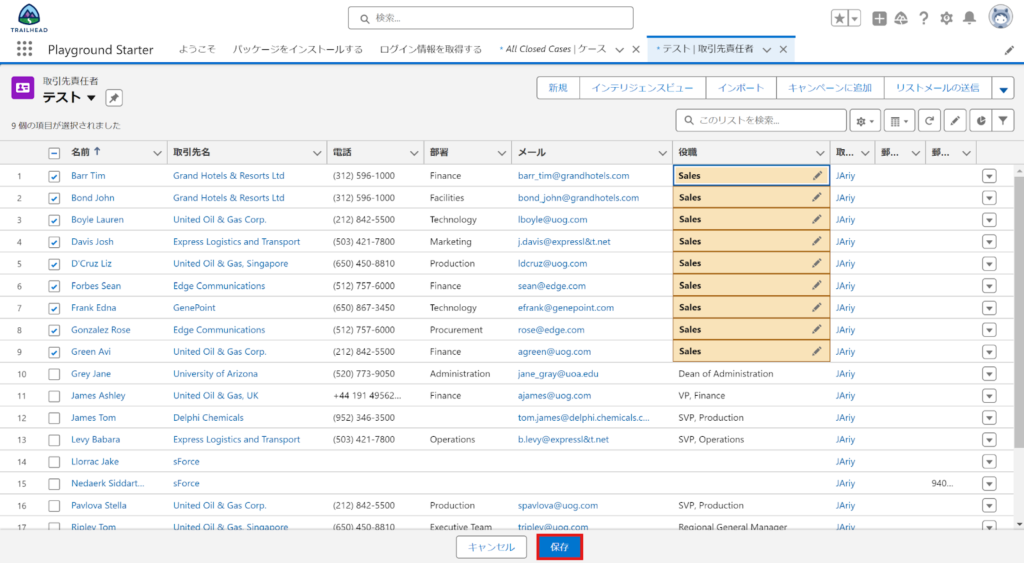Image resolution: width=1024 pixels, height=563 pixels.
Task: Click the notifications bell icon
Action: (969, 18)
